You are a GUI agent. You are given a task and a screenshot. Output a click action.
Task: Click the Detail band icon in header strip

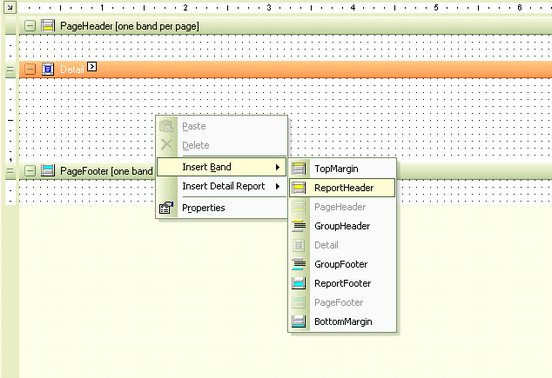tap(48, 69)
